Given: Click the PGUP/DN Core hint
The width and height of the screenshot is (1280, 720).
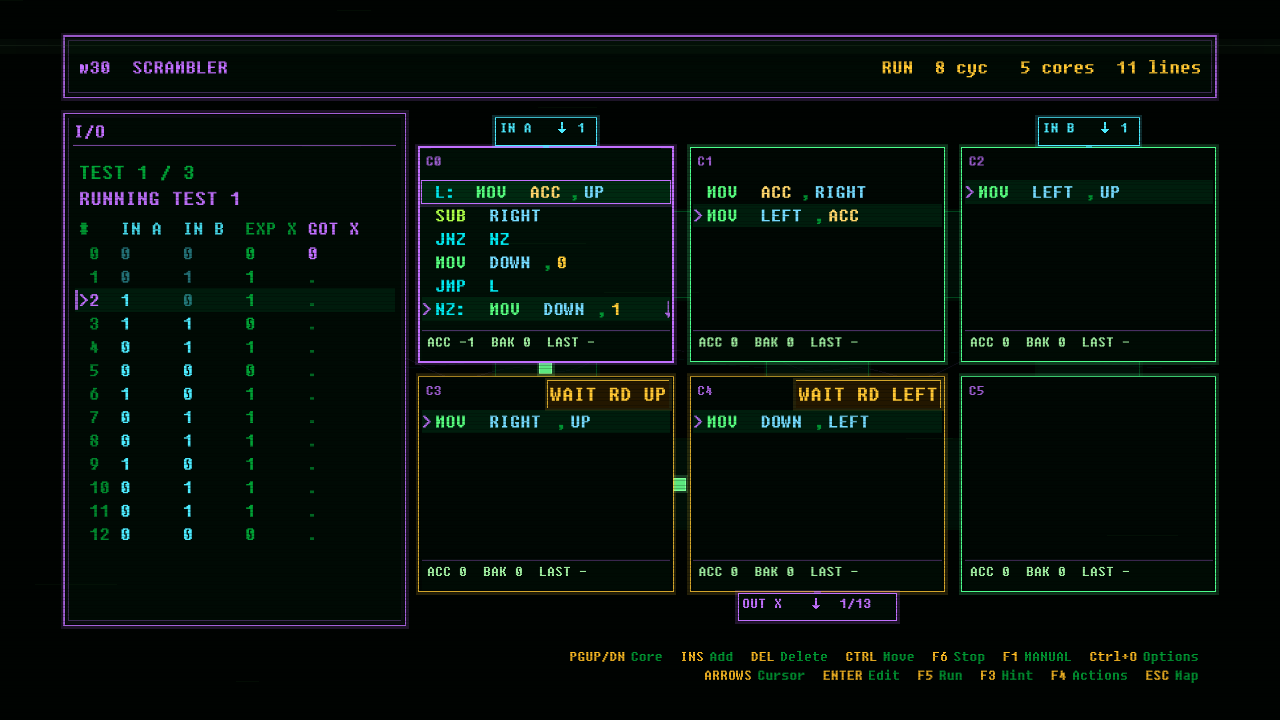Looking at the screenshot, I should tap(616, 657).
